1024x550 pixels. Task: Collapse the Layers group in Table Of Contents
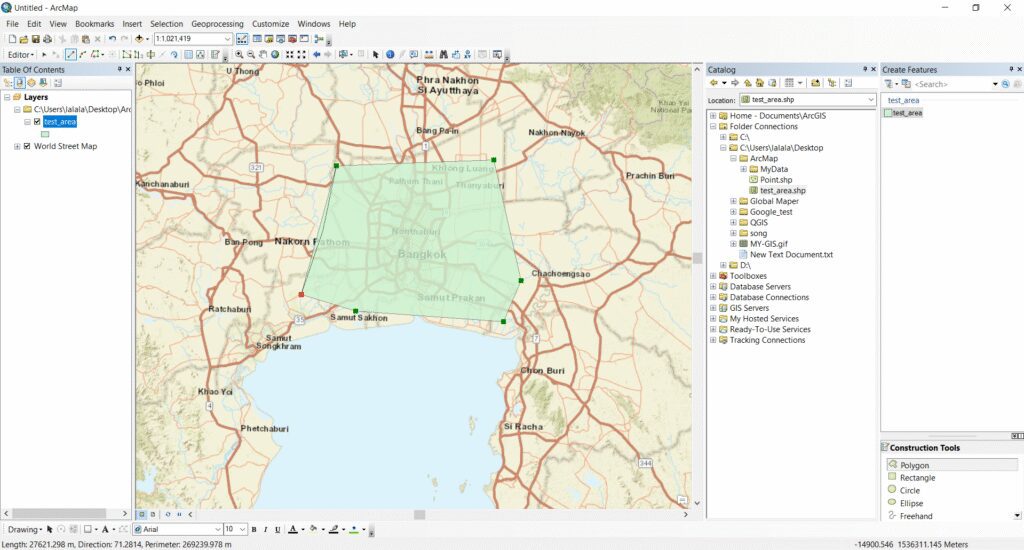point(7,97)
